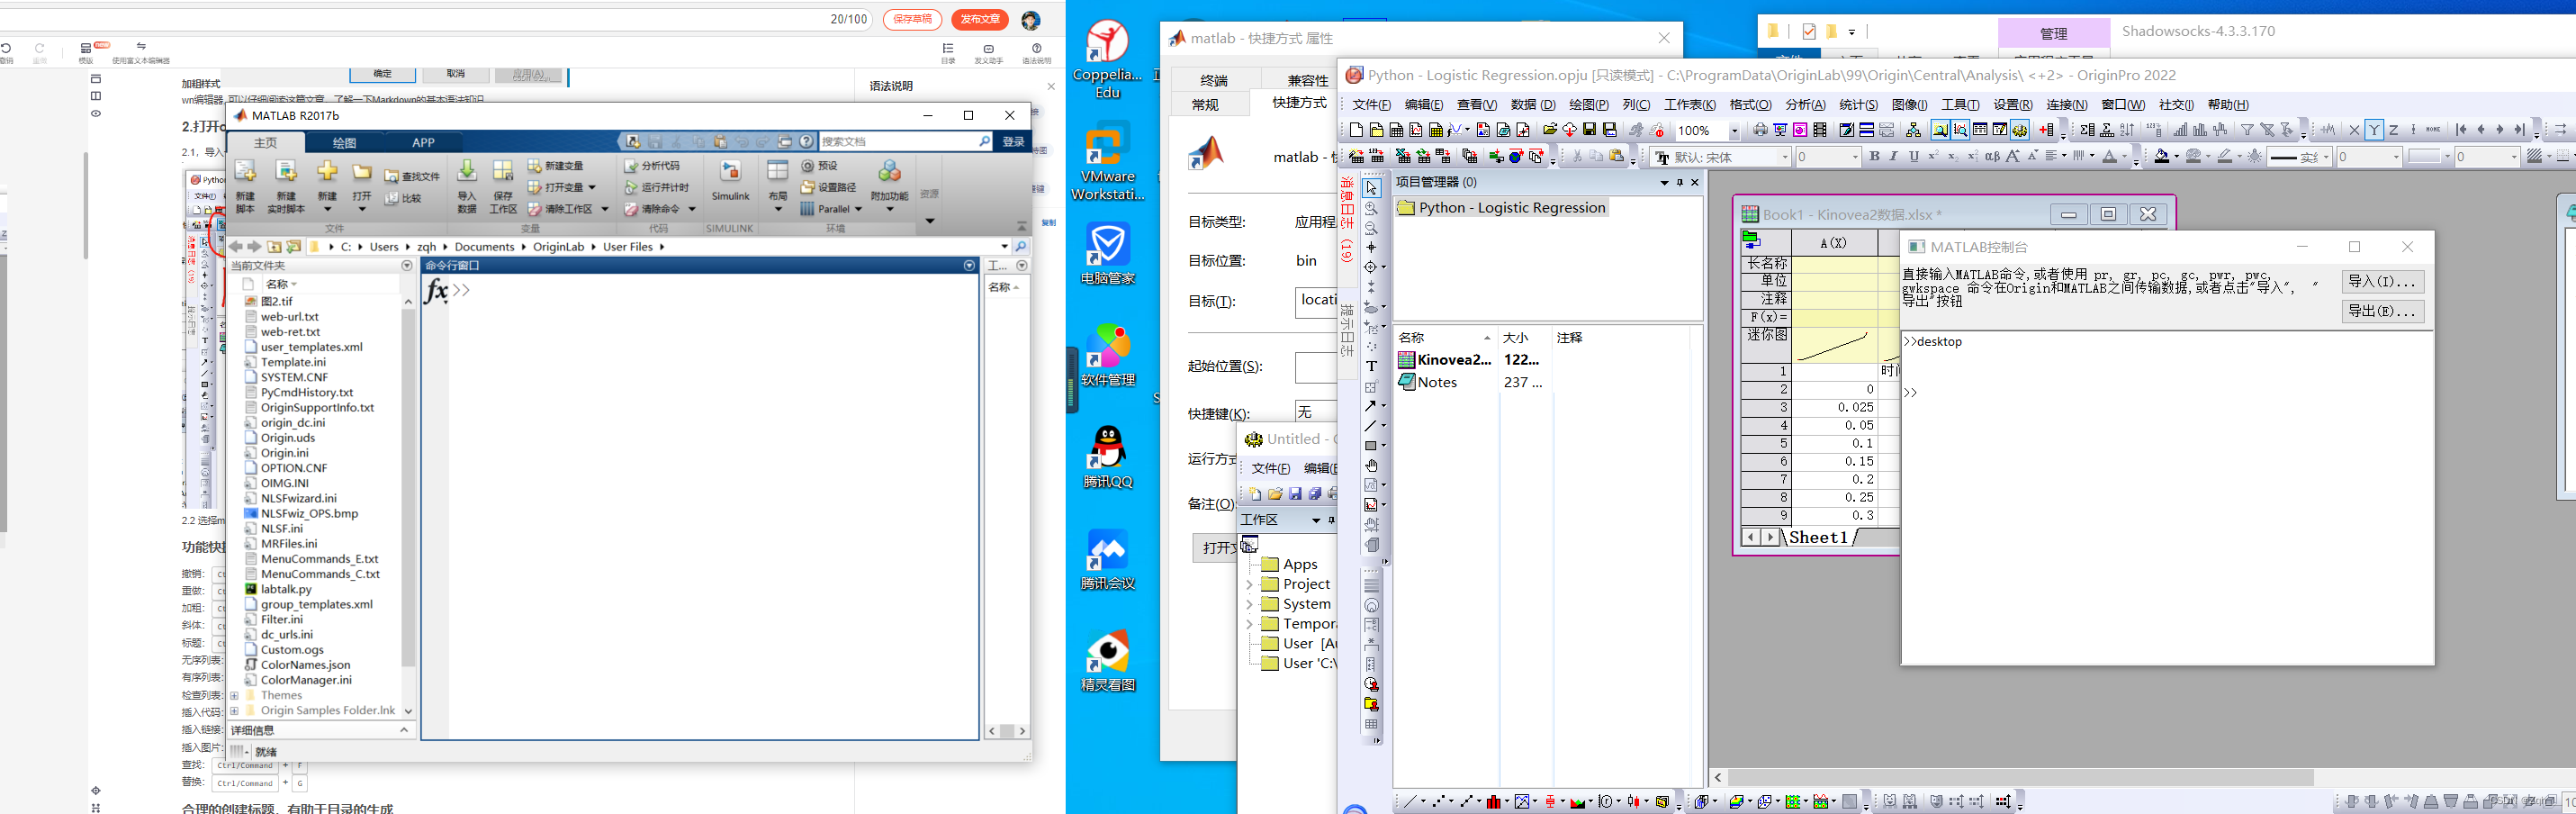Select the Text tool in Origin toolbox
2576x814 pixels.
[1371, 366]
